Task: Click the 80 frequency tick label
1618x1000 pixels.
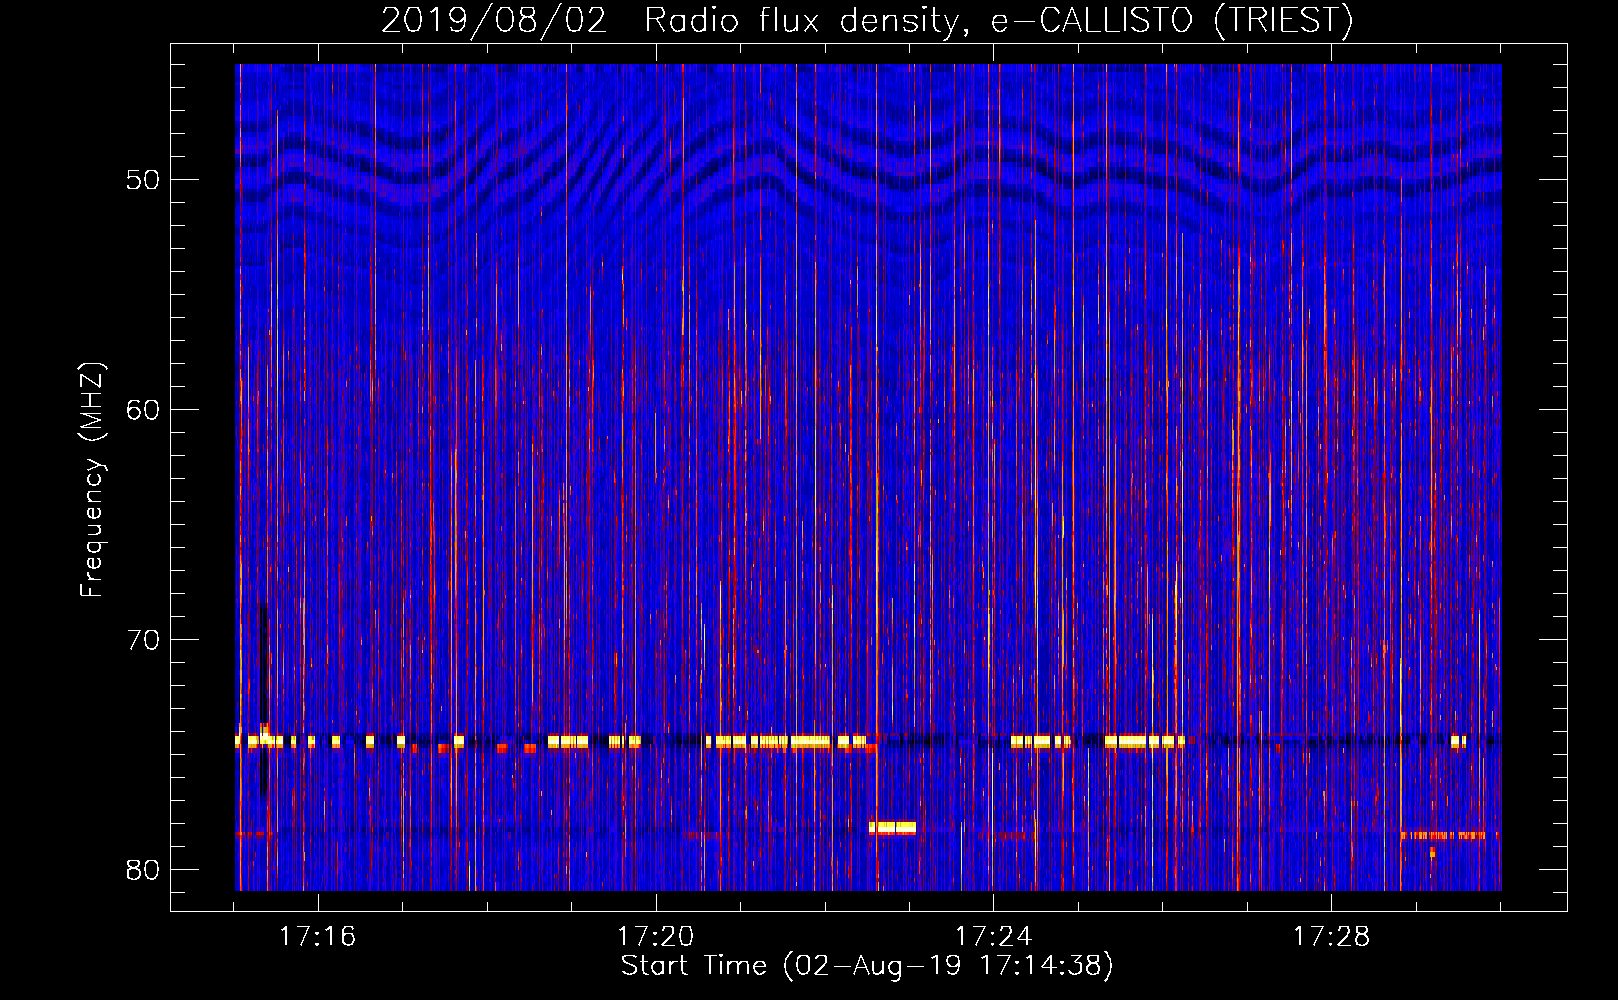Action: pos(143,870)
